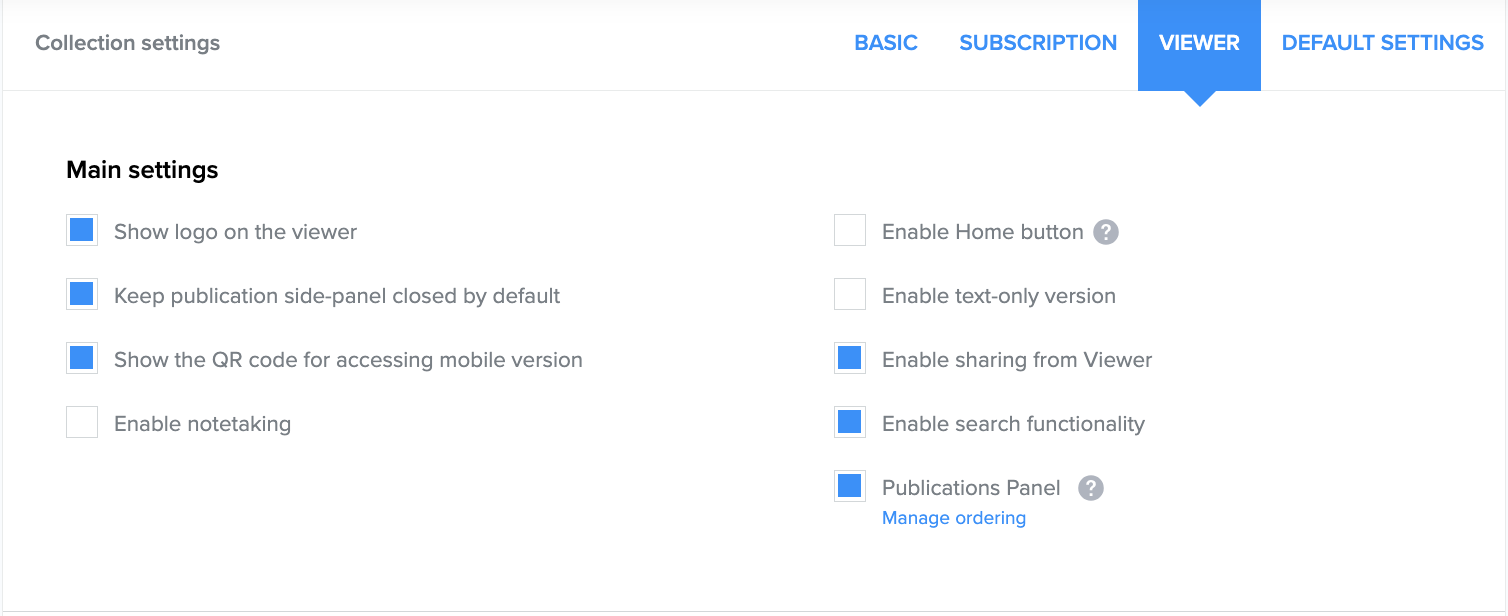Toggle the Publications Panel checkbox
Screen dimensions: 1508x616
850,487
